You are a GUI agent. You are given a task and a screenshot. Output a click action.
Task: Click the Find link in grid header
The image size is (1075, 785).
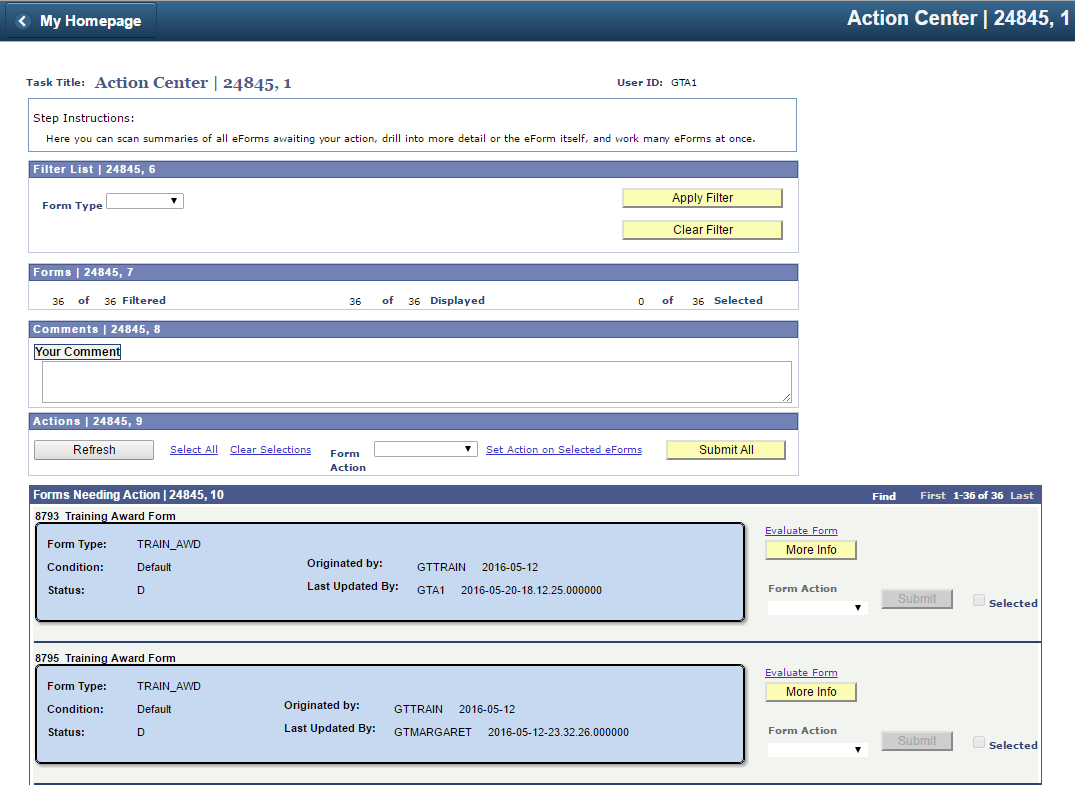tap(884, 496)
